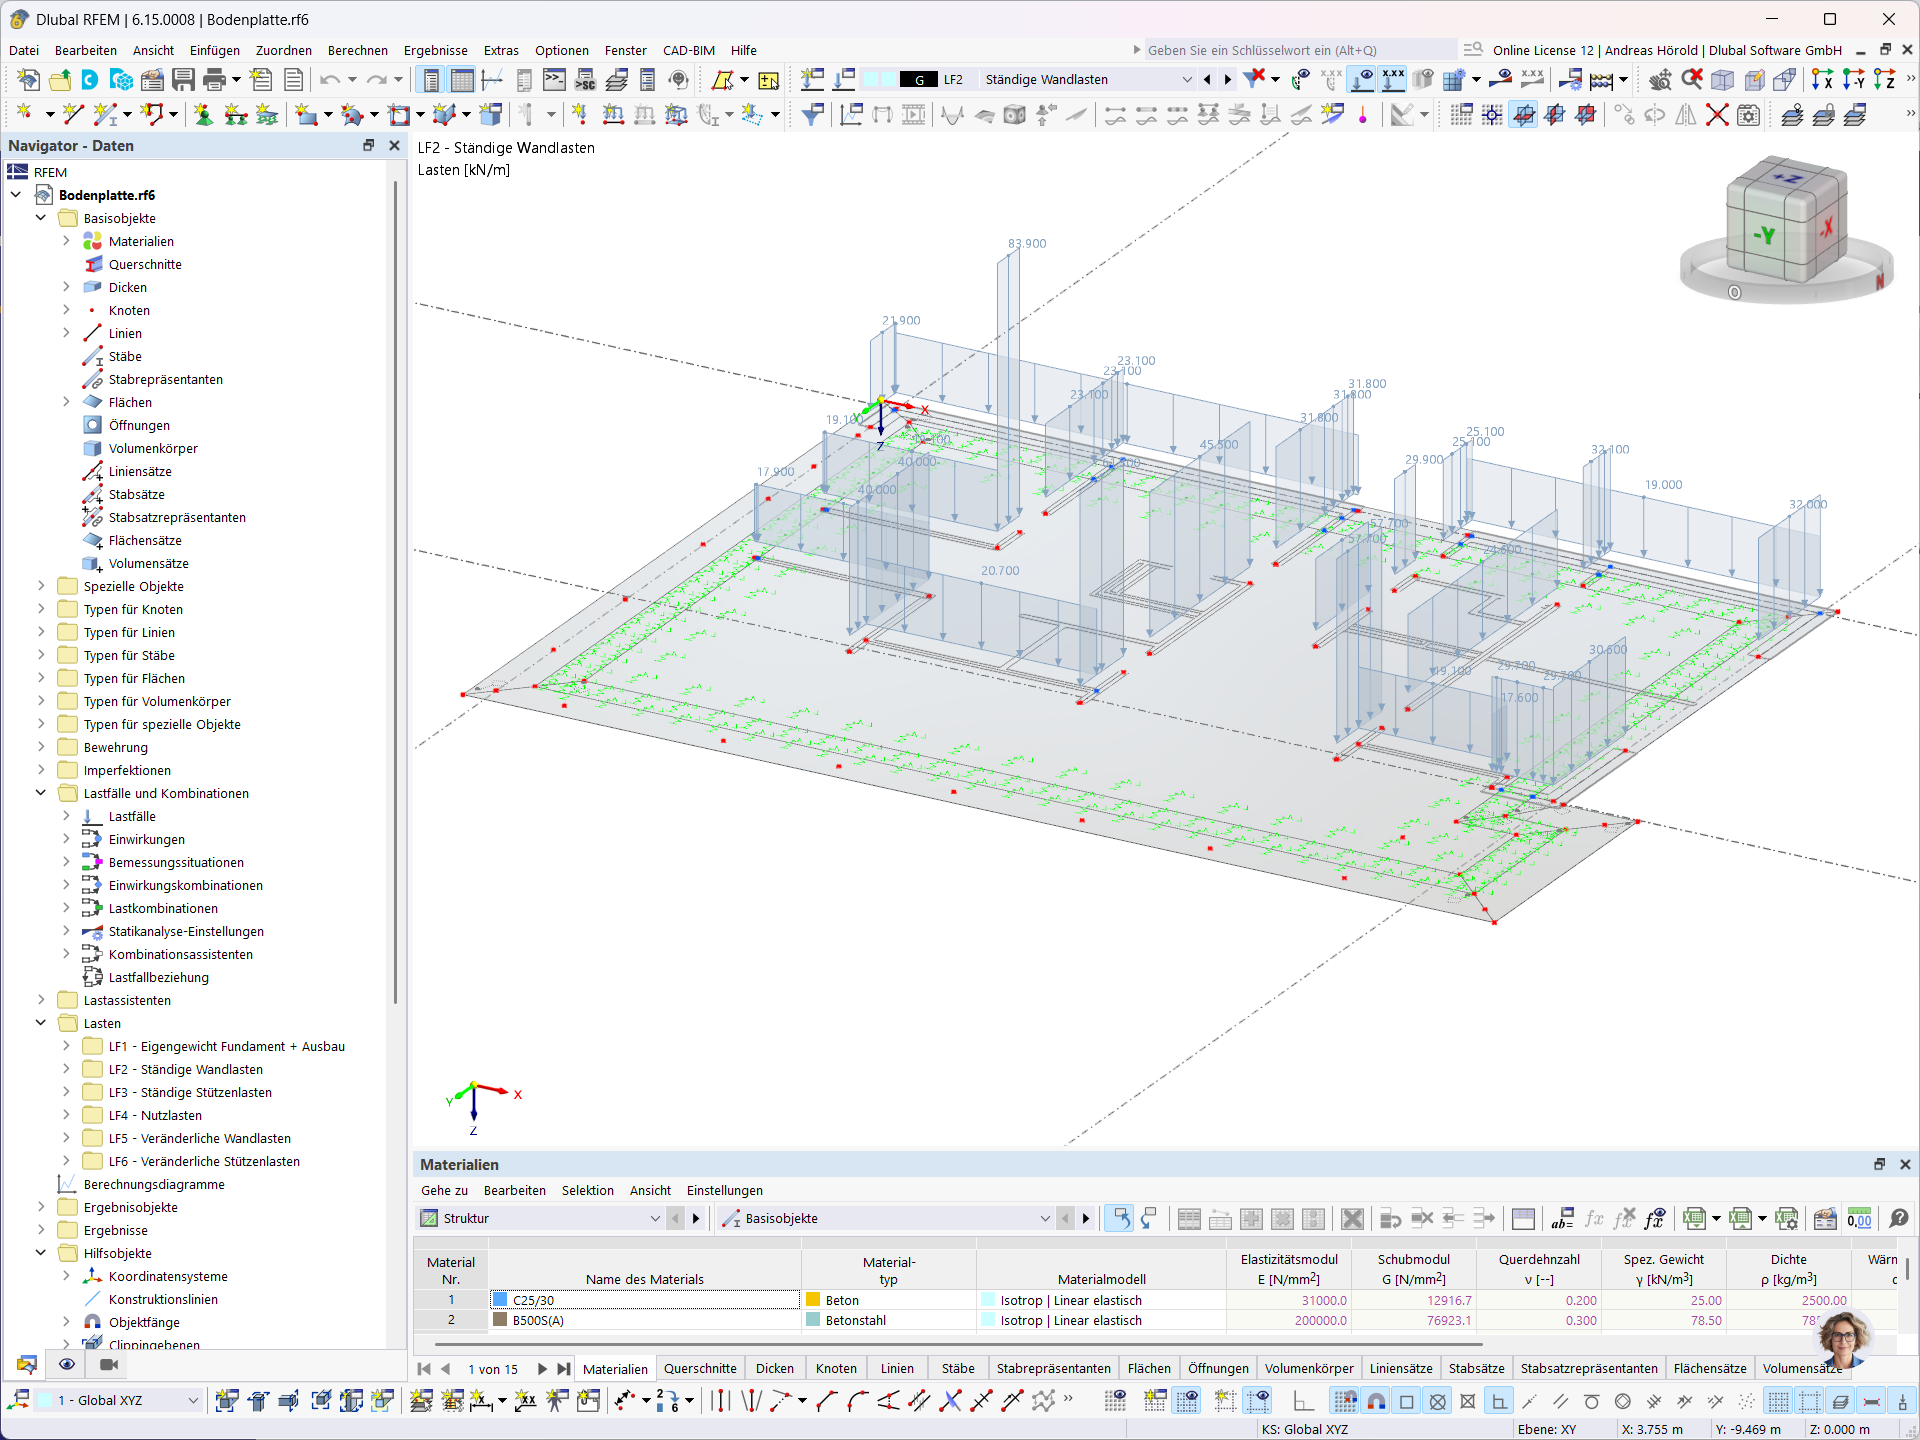Click the brown color swatch of B500S(A)
This screenshot has width=1920, height=1440.
click(500, 1320)
